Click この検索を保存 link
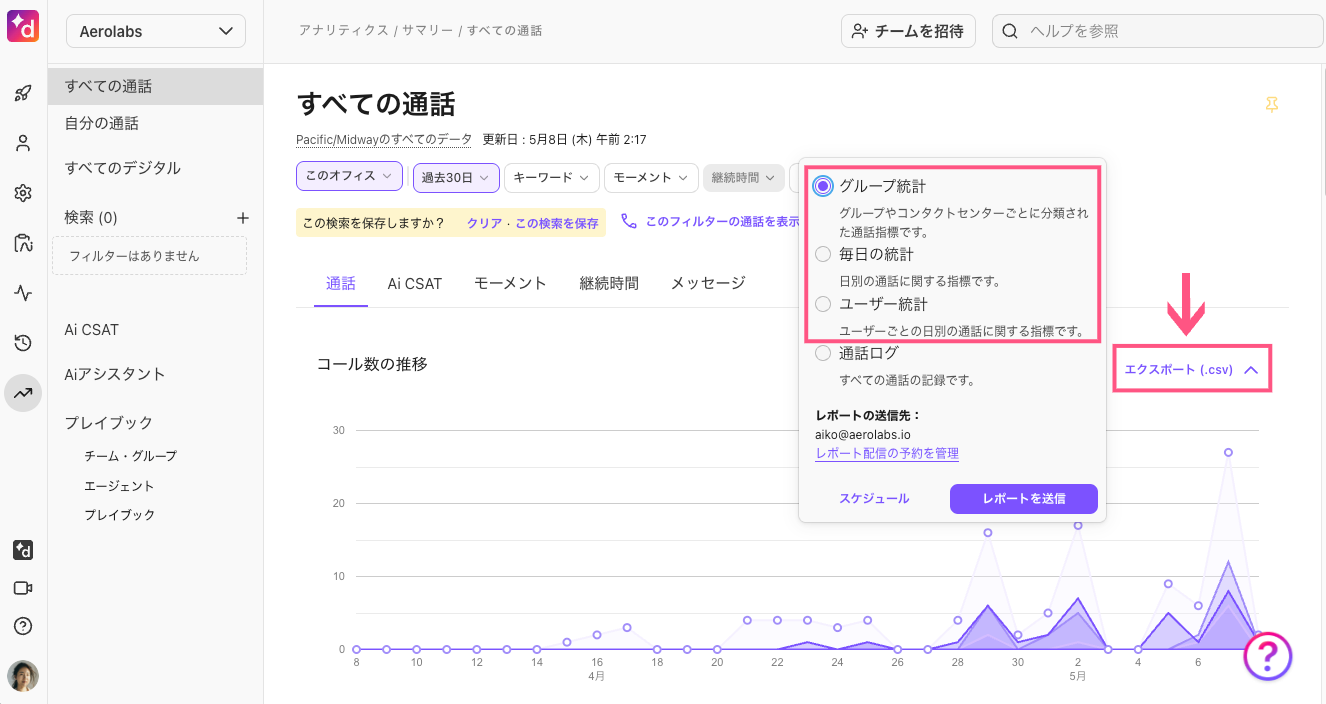 click(557, 223)
